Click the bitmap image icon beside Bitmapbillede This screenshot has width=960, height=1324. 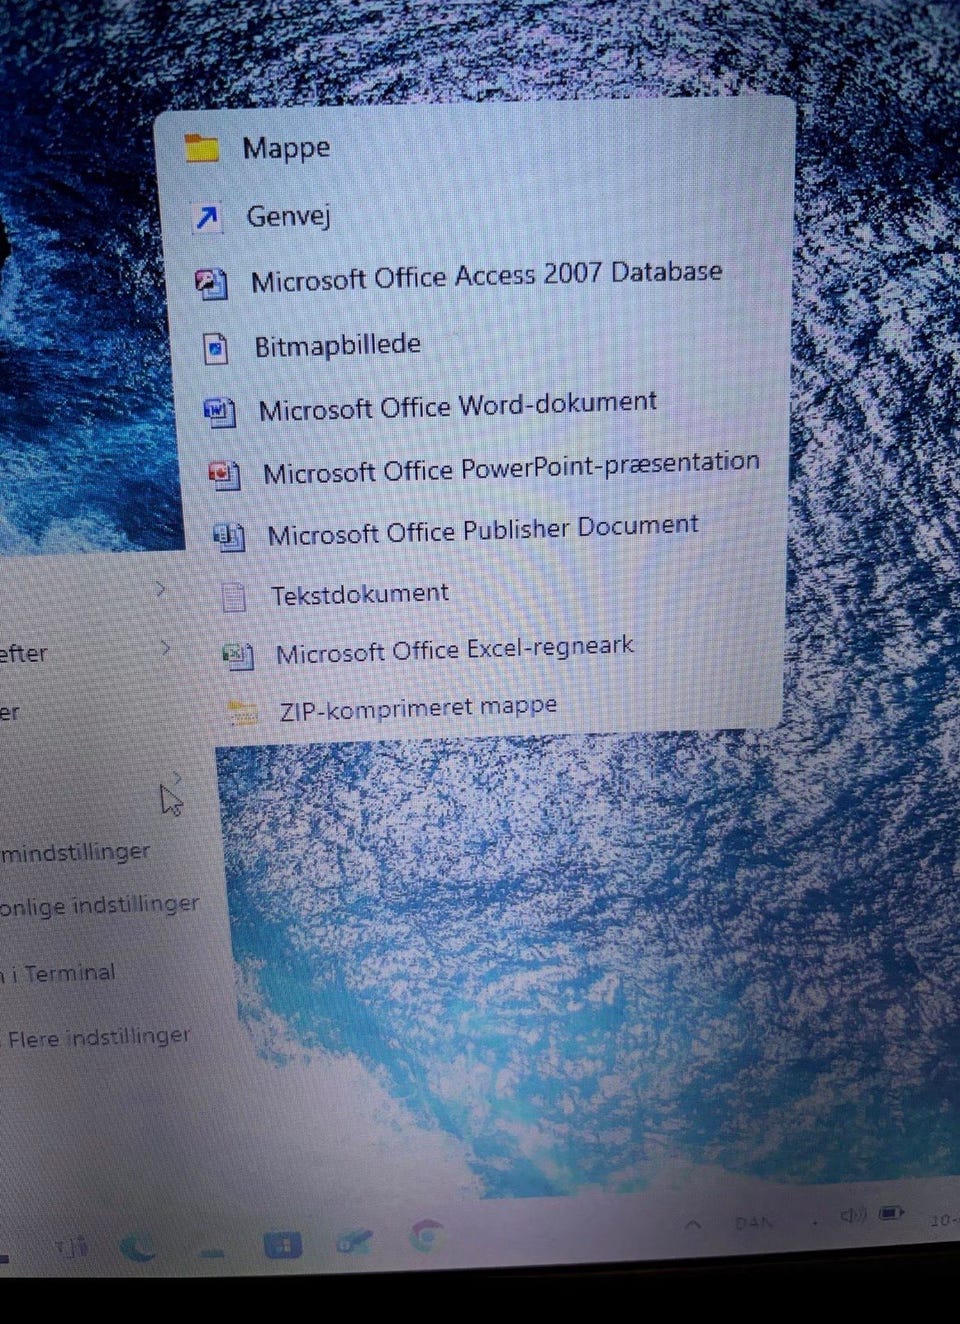[216, 348]
